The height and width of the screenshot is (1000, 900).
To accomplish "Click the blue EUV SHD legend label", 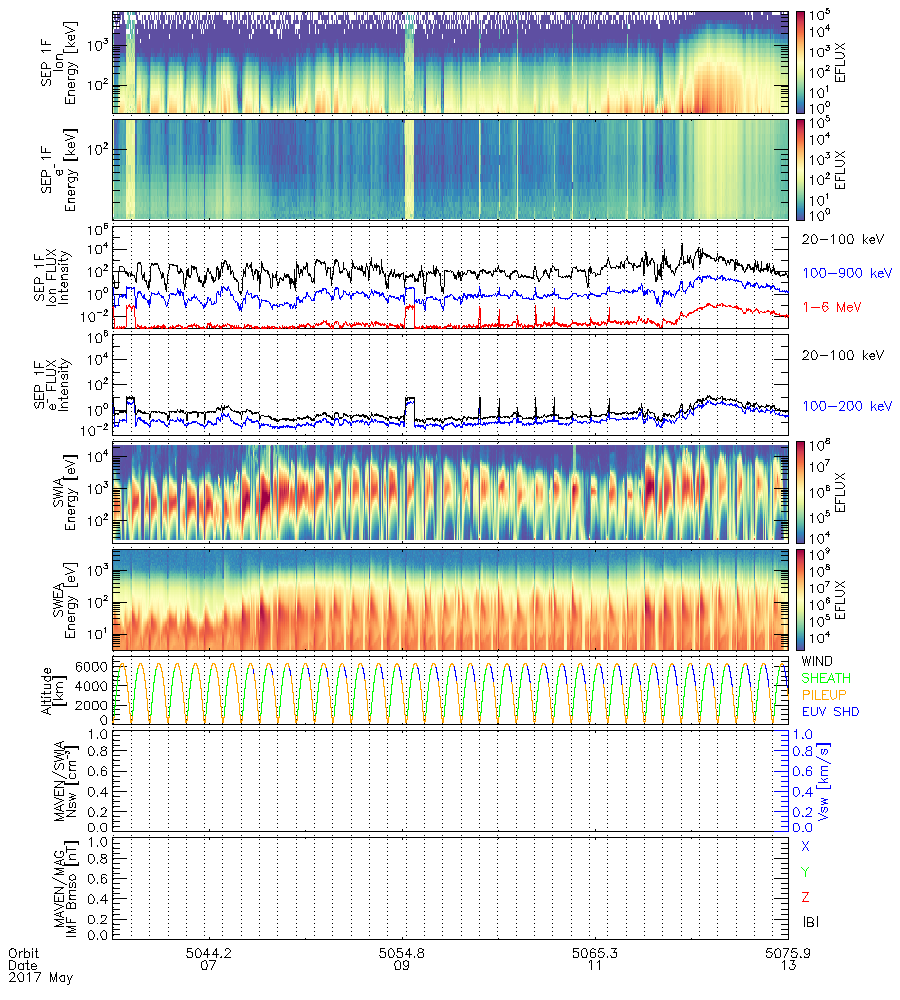I will (828, 712).
